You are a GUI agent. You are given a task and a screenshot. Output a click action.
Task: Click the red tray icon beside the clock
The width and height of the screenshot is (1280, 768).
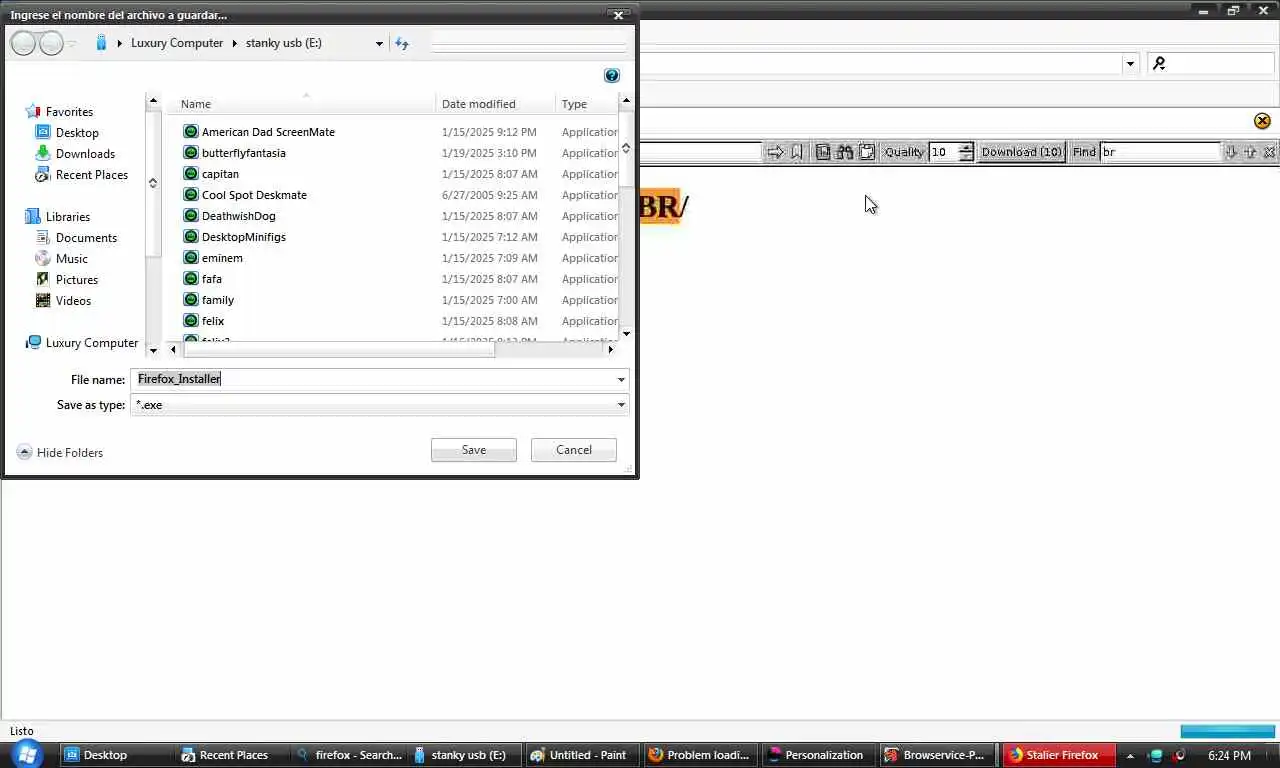coord(1180,755)
